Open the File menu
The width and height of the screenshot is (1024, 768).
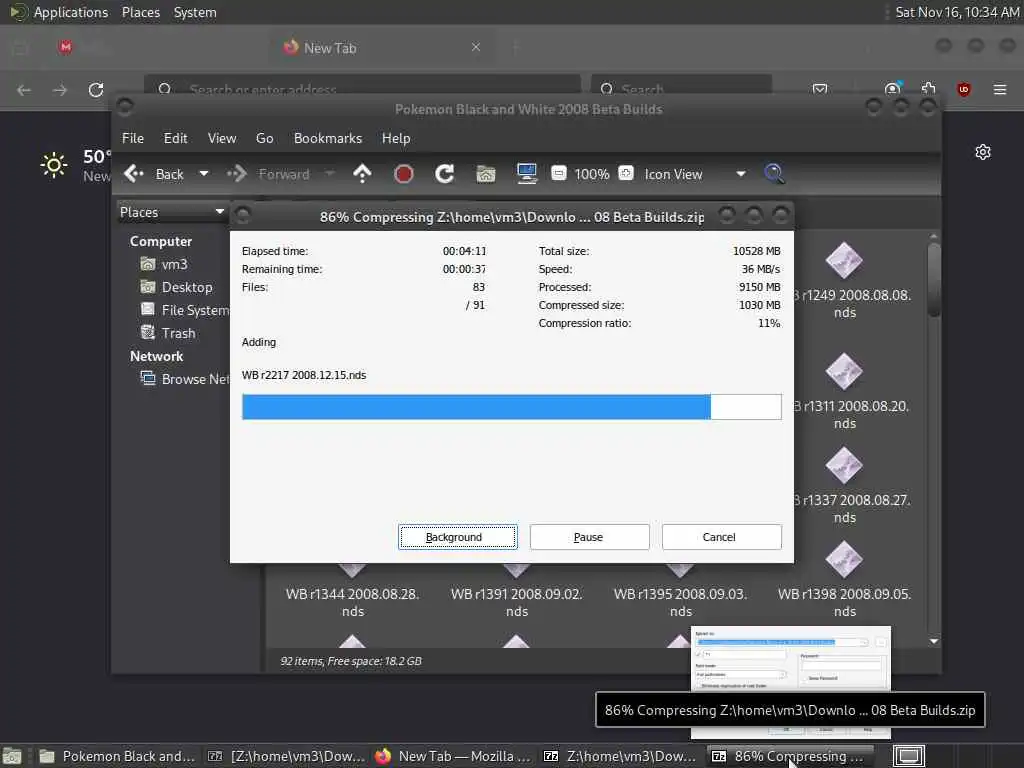133,138
